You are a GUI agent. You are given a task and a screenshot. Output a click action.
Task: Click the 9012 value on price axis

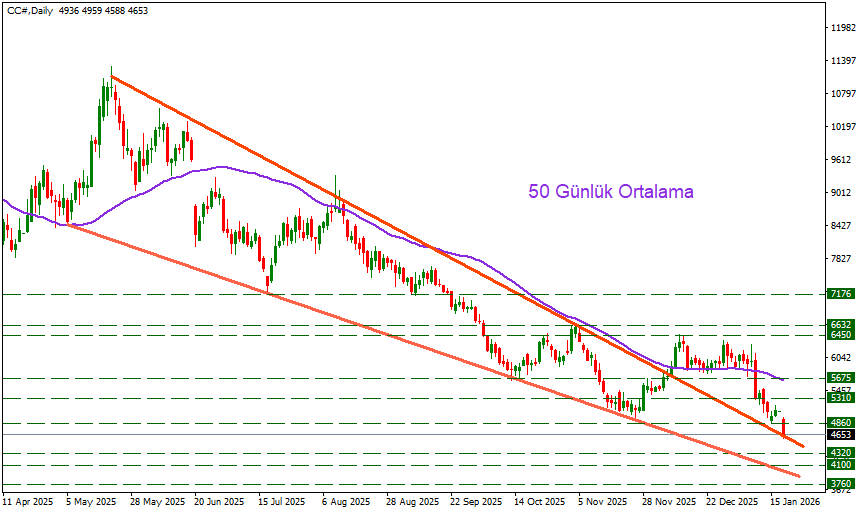point(841,193)
